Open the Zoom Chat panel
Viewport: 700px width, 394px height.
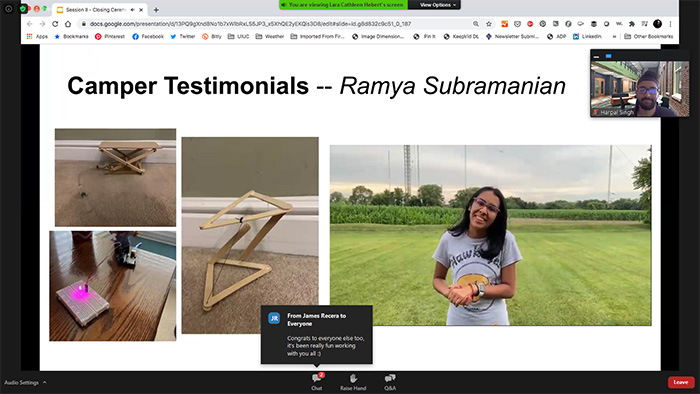(317, 382)
